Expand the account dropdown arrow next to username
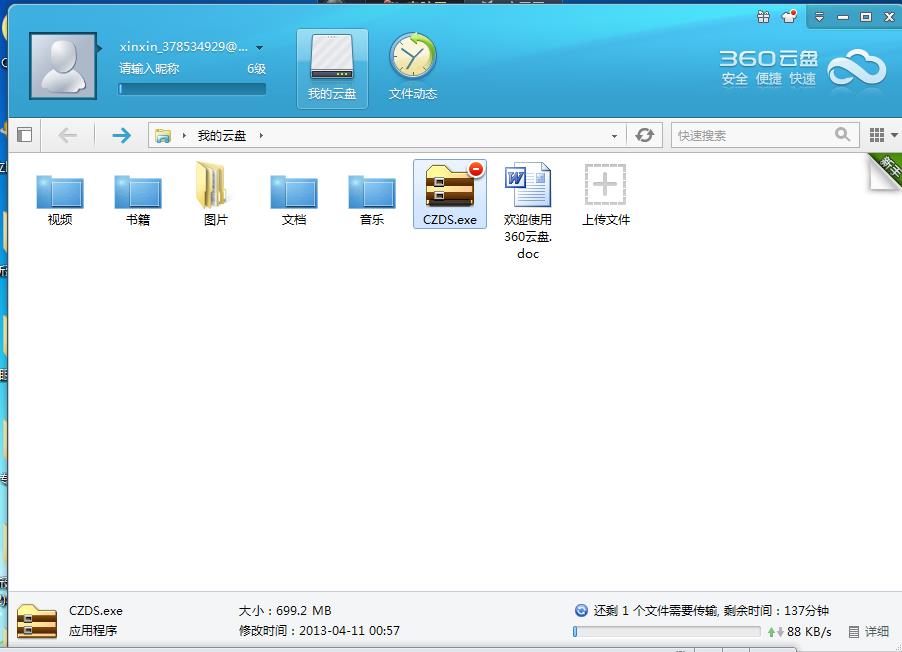The image size is (902, 652). tap(259, 47)
